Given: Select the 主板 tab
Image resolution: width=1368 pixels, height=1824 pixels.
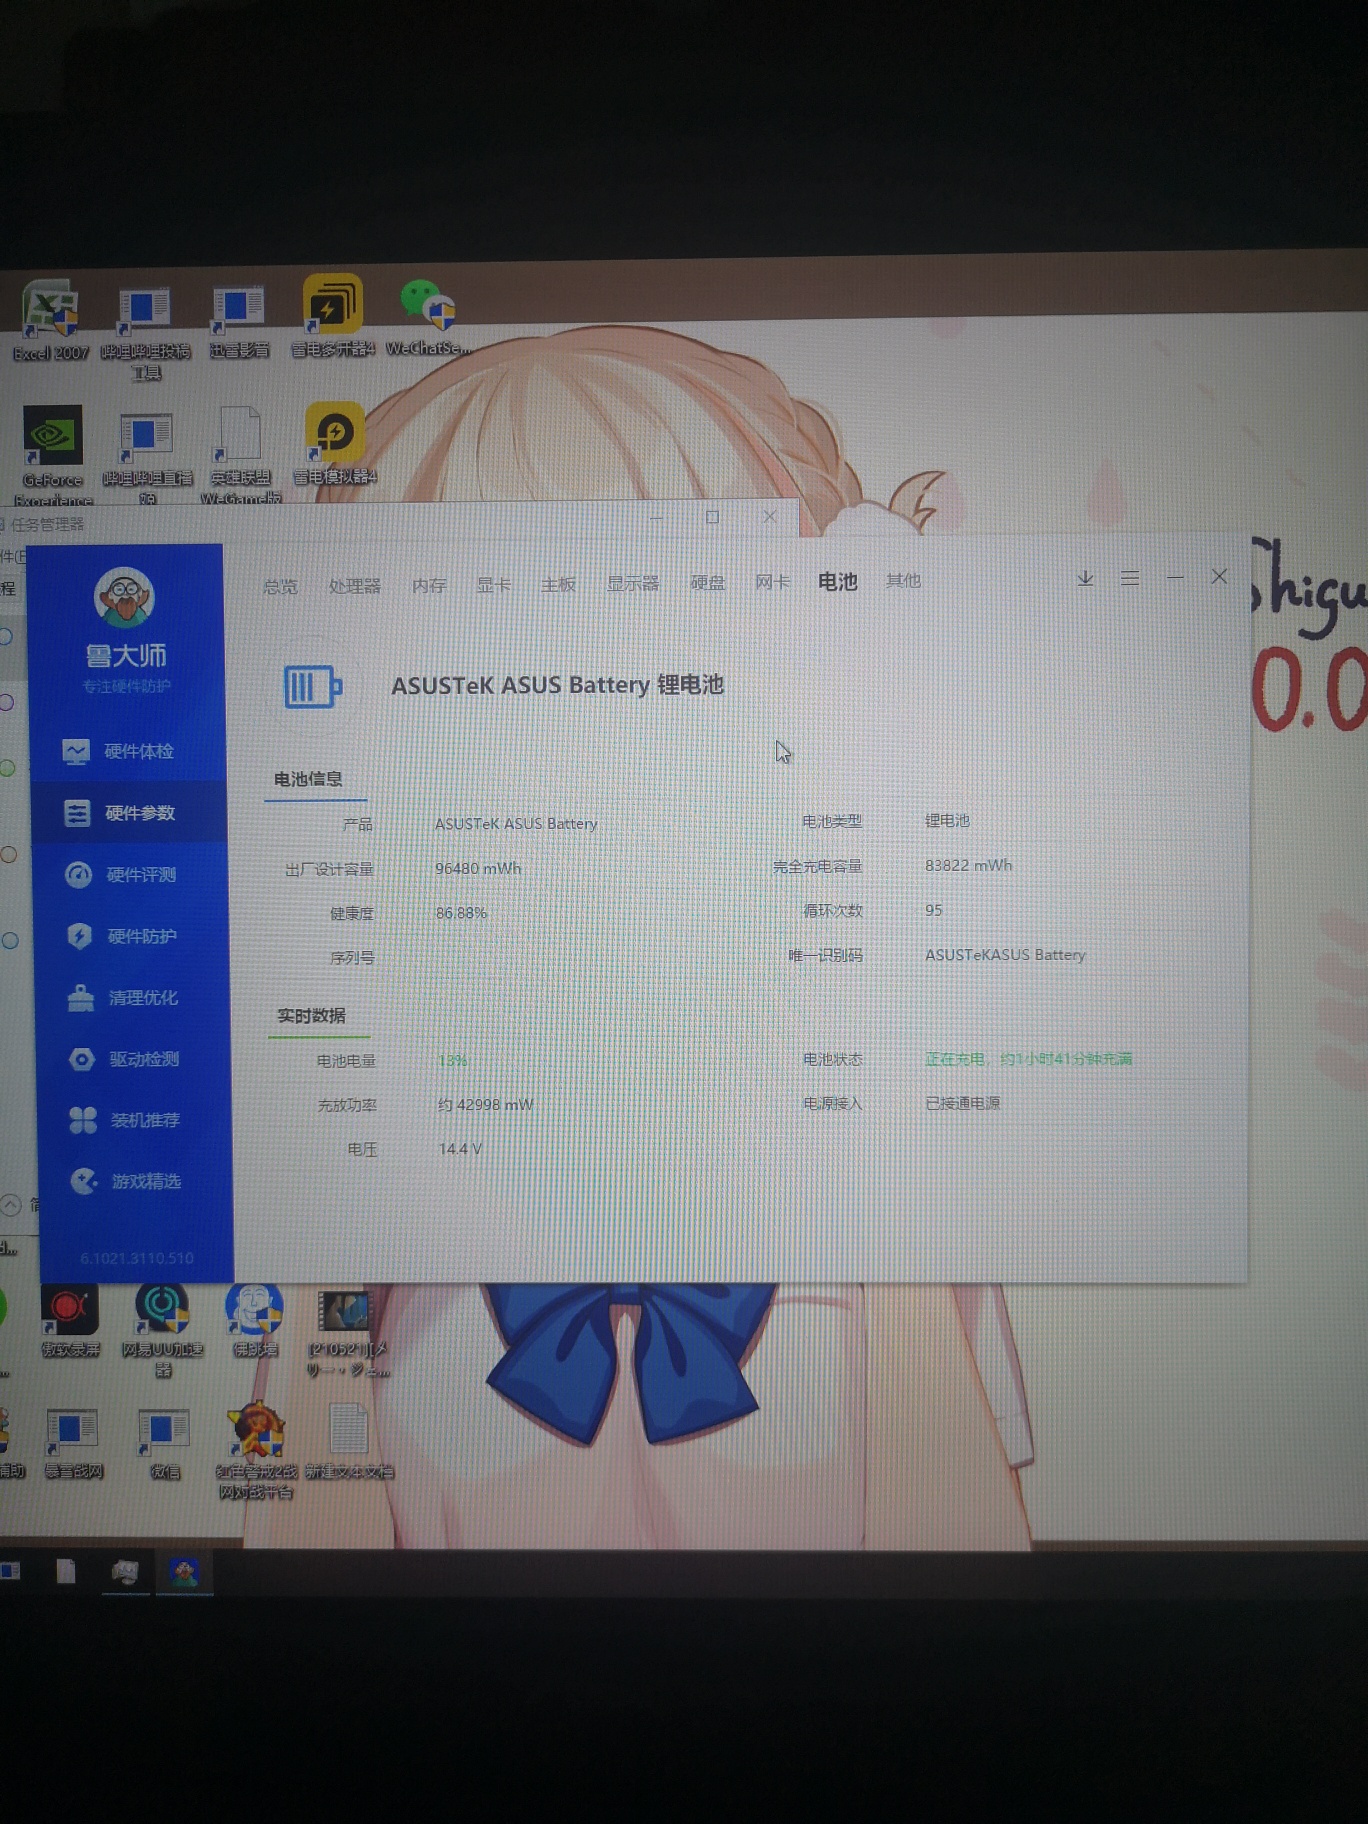Looking at the screenshot, I should [x=558, y=584].
